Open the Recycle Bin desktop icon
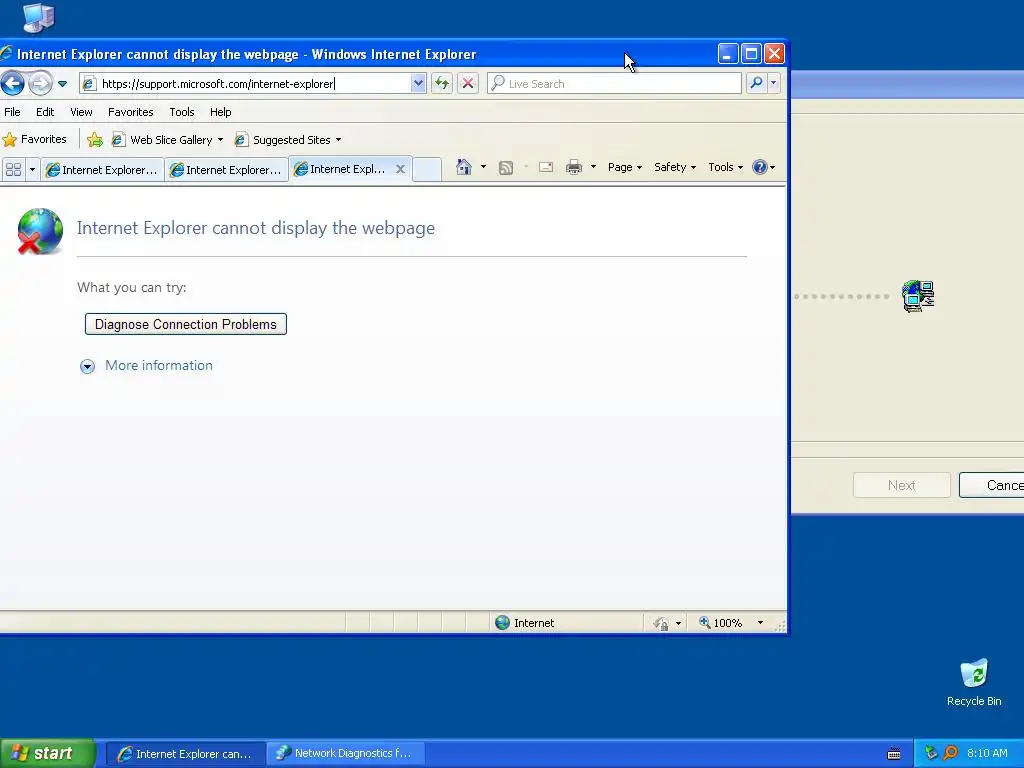The image size is (1024, 768). click(974, 682)
